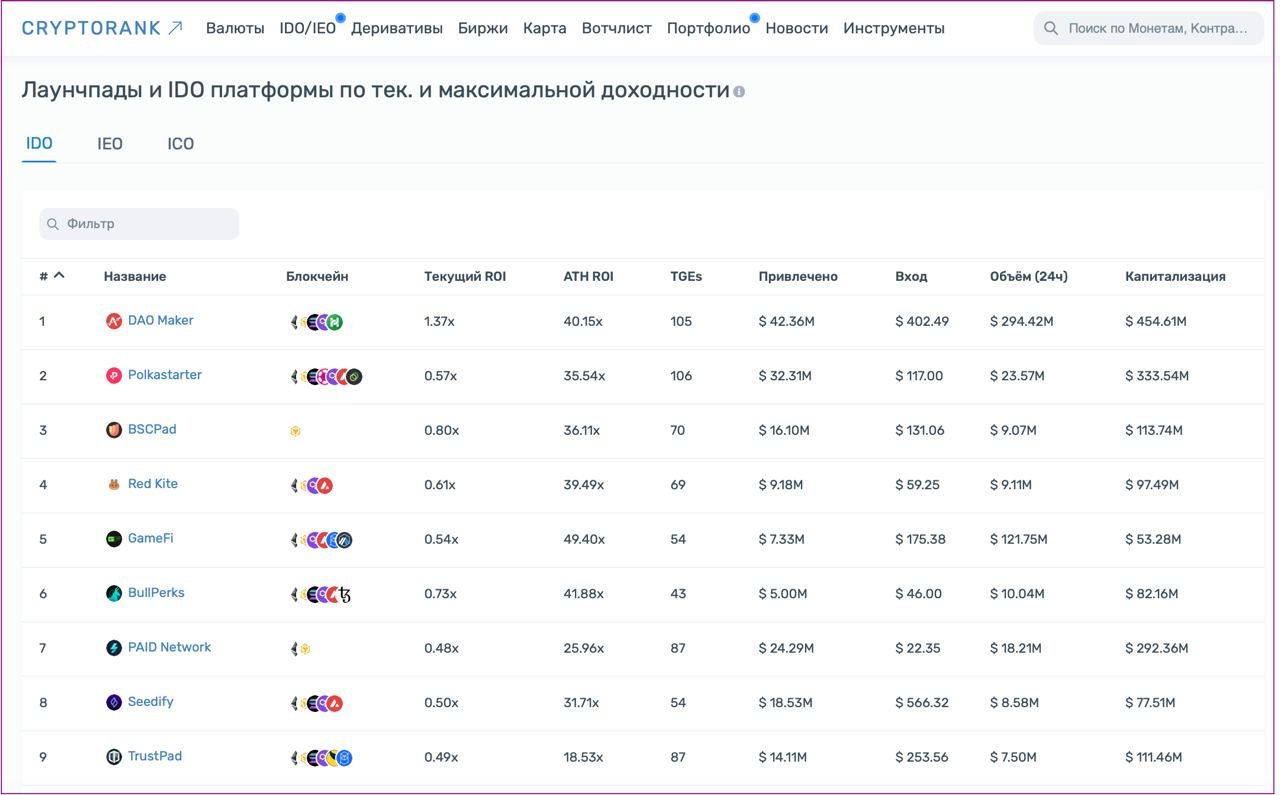Switch to the IEO tab
This screenshot has width=1280, height=795.
click(x=110, y=144)
